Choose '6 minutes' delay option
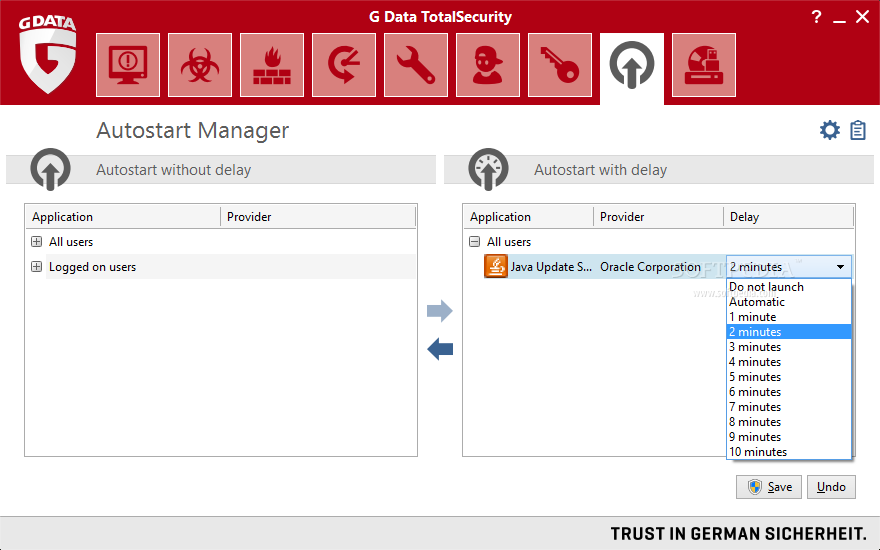Screen dimensions: 880x550 coord(789,392)
